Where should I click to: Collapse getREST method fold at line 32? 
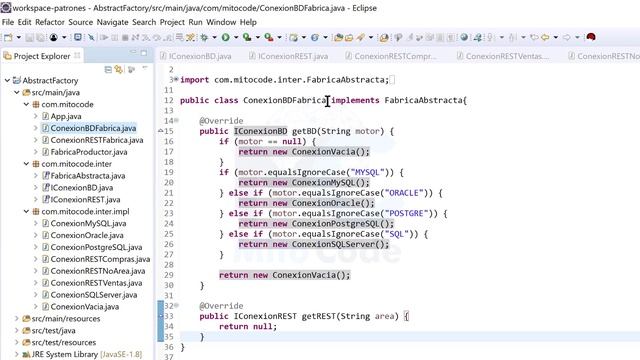(176, 305)
